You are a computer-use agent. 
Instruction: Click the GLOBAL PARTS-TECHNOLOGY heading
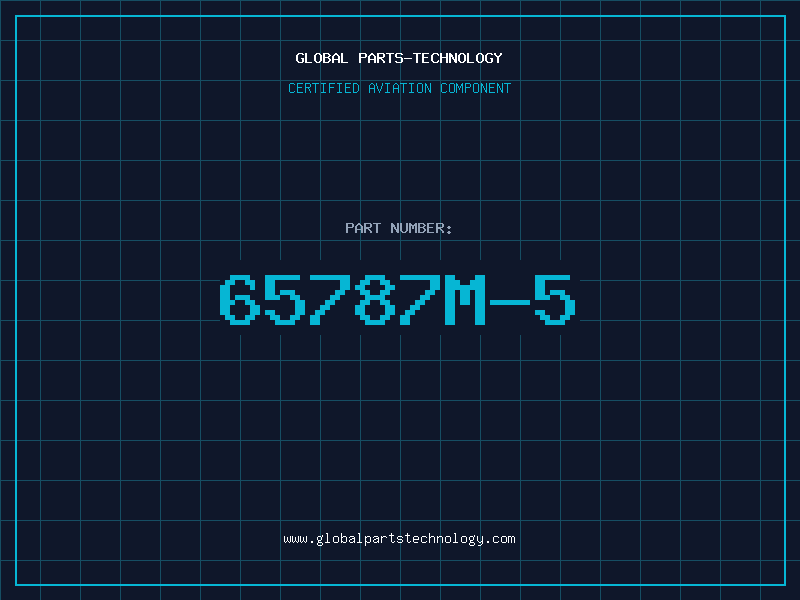[x=399, y=58]
